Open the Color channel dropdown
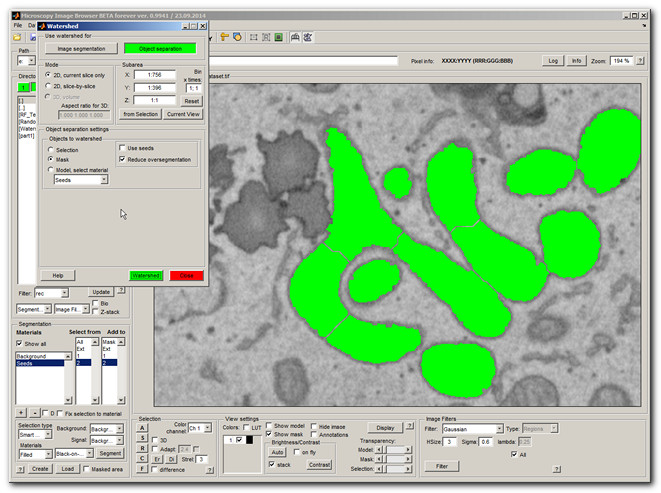This screenshot has width=661, height=493. pyautogui.click(x=201, y=428)
